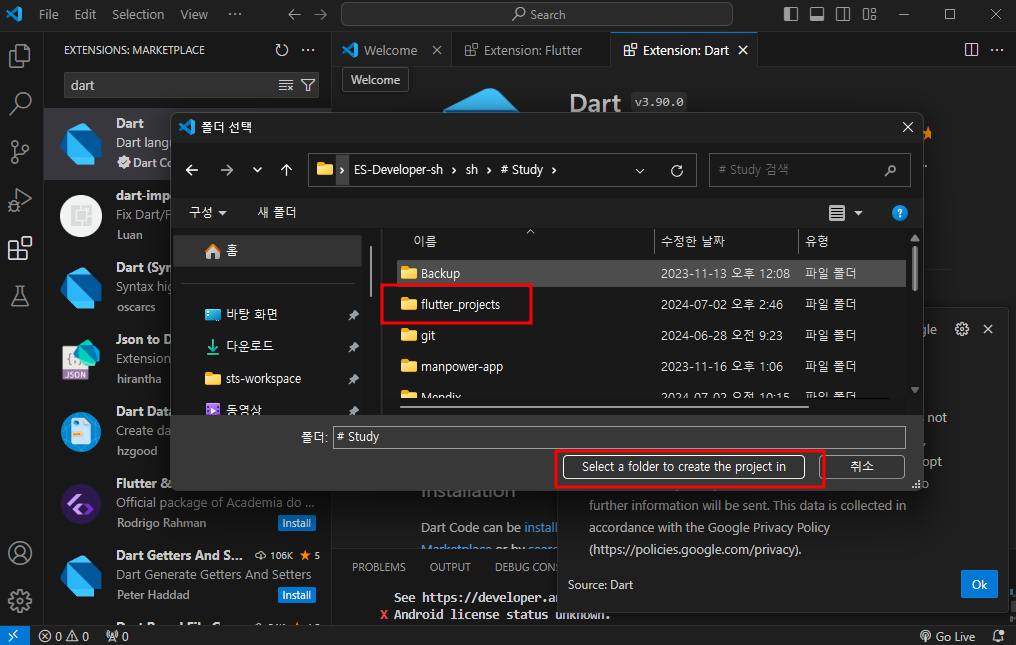Open notifications bell in status bar
The height and width of the screenshot is (645, 1016).
[999, 637]
